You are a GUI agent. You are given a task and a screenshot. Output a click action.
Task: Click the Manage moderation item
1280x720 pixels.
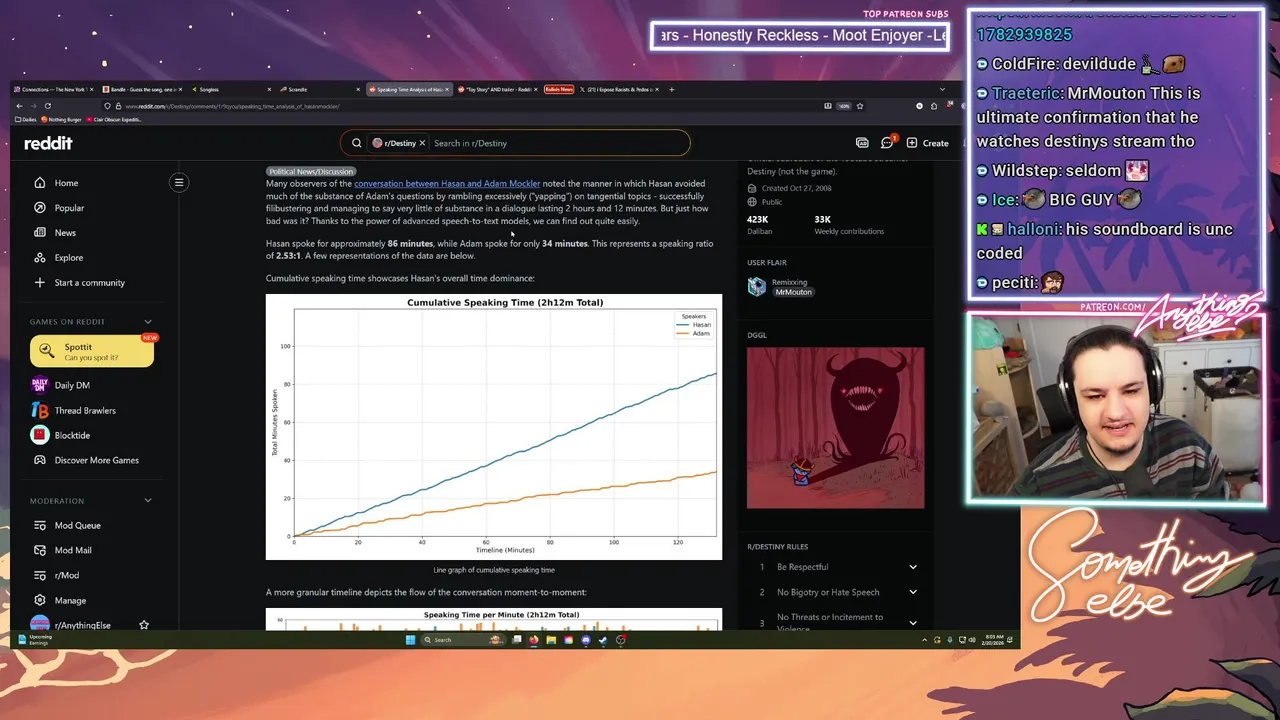click(60, 600)
